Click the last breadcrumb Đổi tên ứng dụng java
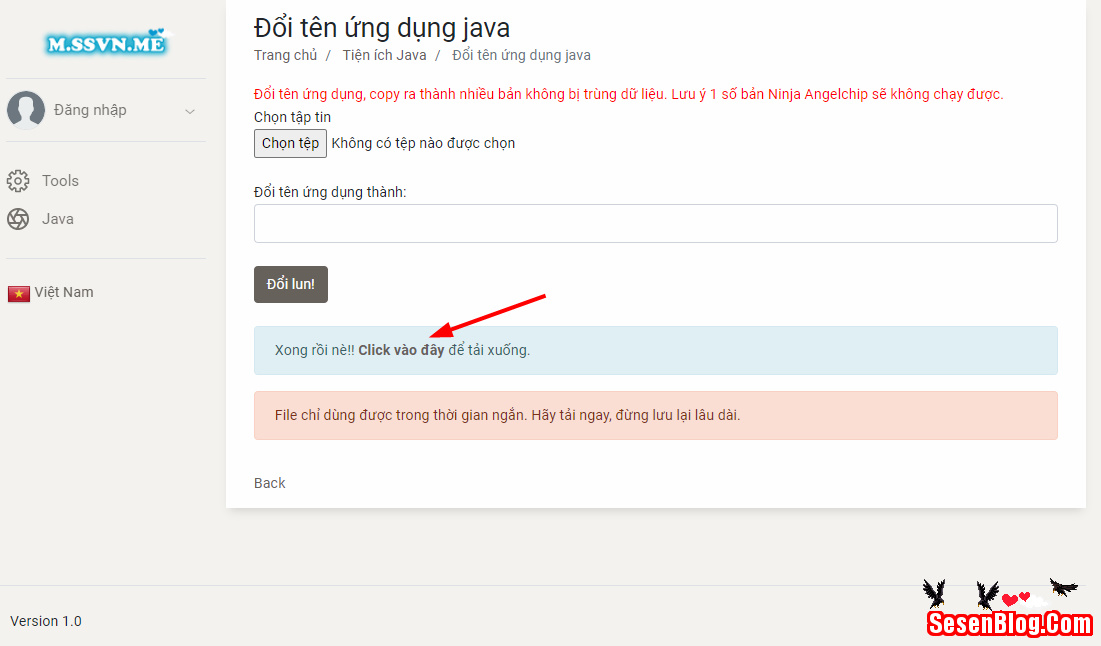1101x646 pixels. [x=521, y=55]
